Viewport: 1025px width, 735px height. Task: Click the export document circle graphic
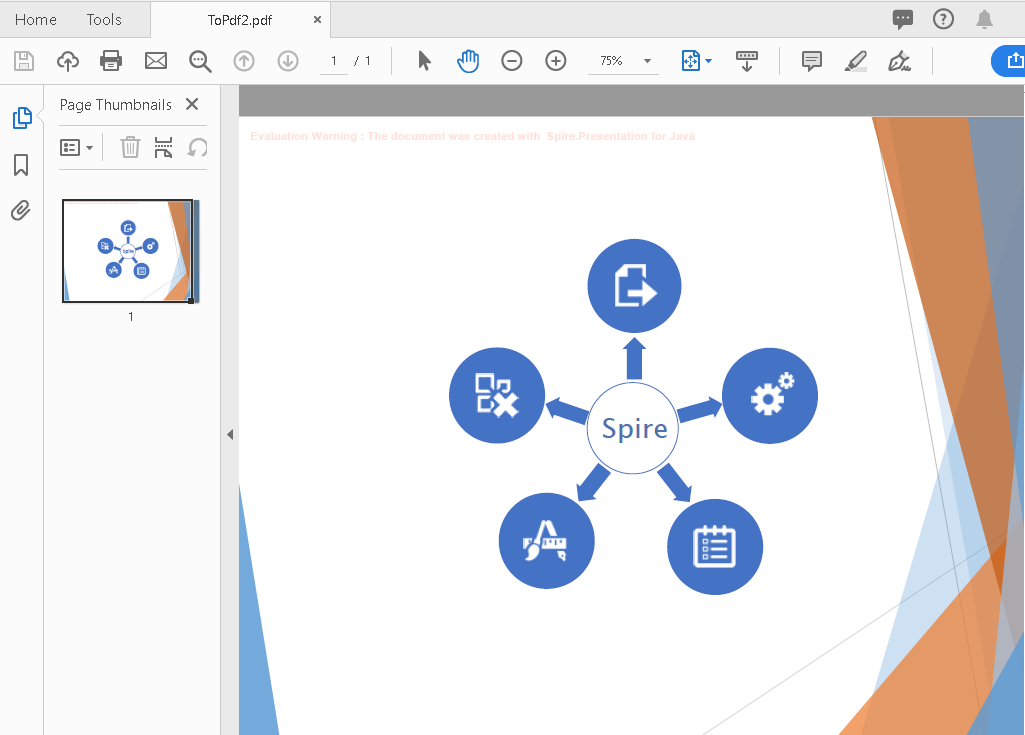click(634, 286)
